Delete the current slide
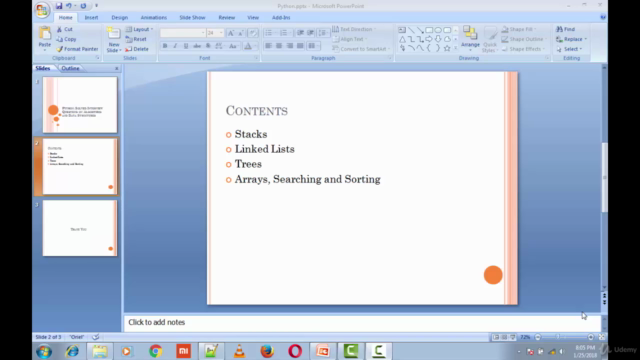 pyautogui.click(x=137, y=49)
